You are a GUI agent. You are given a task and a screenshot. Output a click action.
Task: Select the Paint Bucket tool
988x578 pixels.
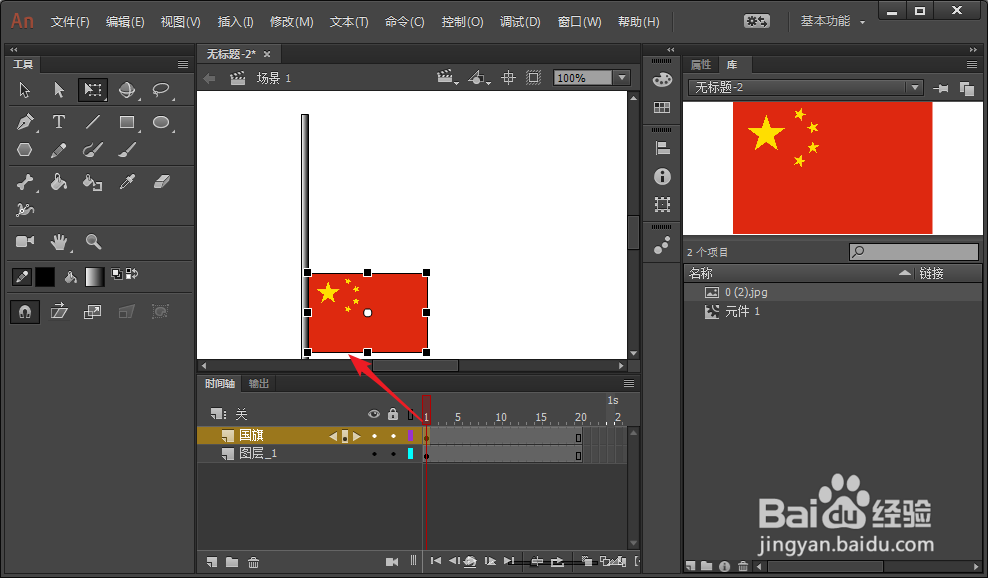click(x=59, y=182)
